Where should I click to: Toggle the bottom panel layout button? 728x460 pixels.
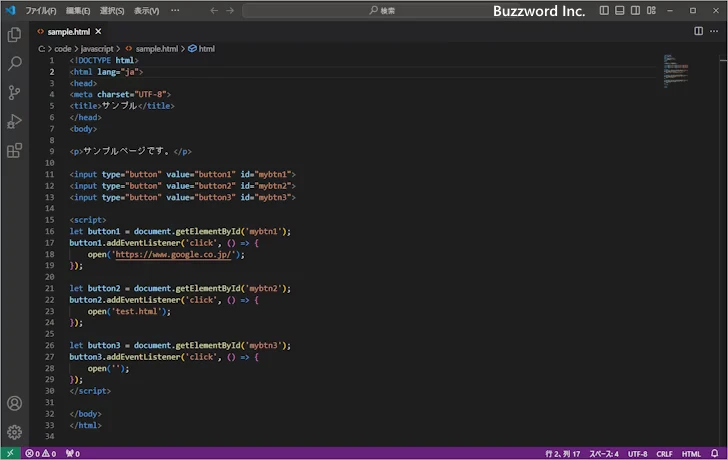click(620, 10)
